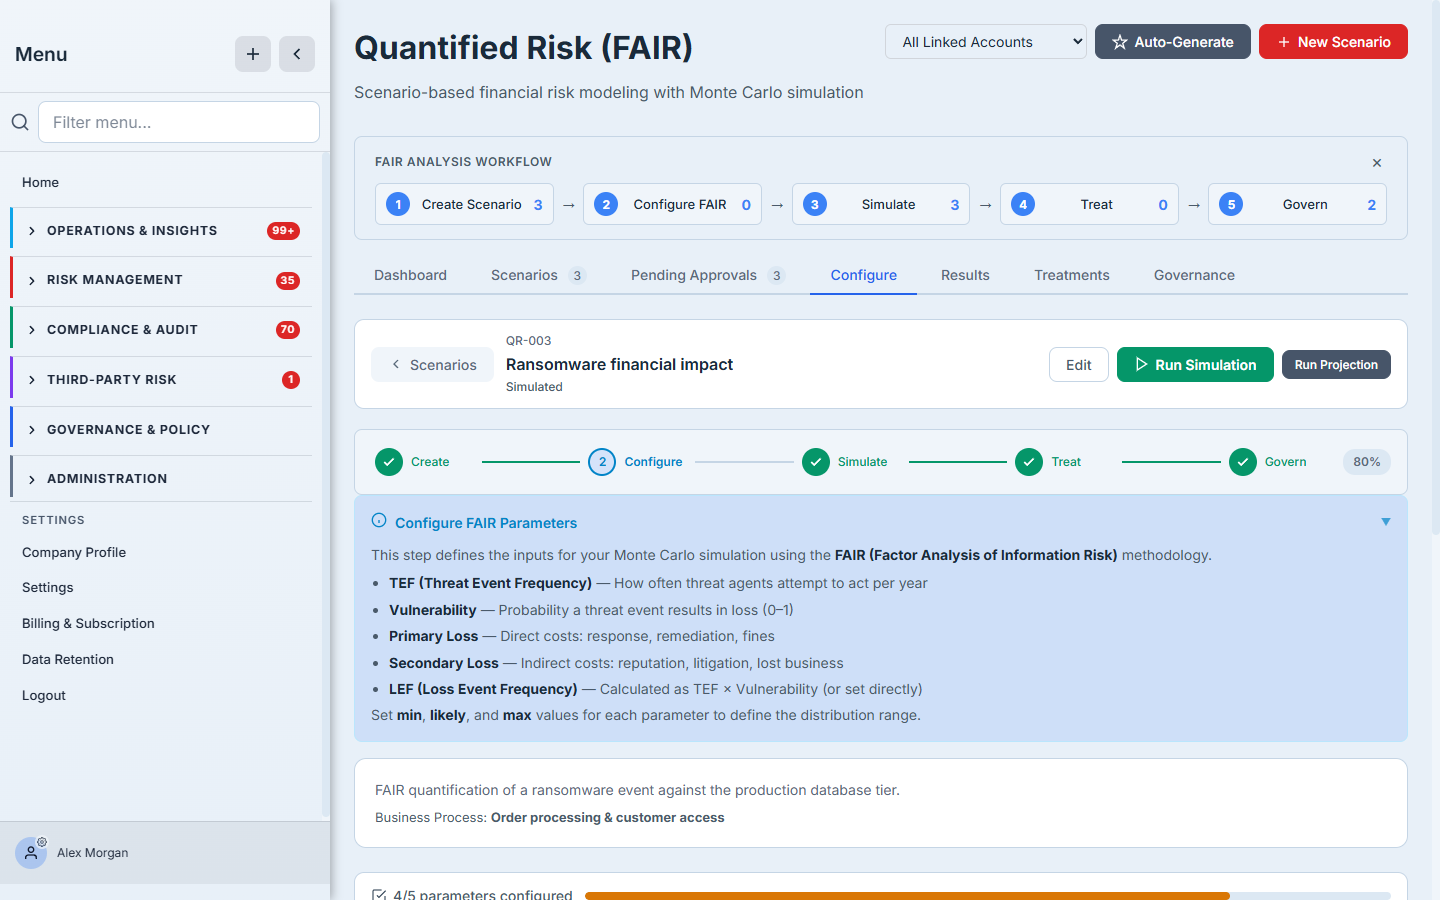
Task: Create a New Scenario
Action: pos(1333,42)
